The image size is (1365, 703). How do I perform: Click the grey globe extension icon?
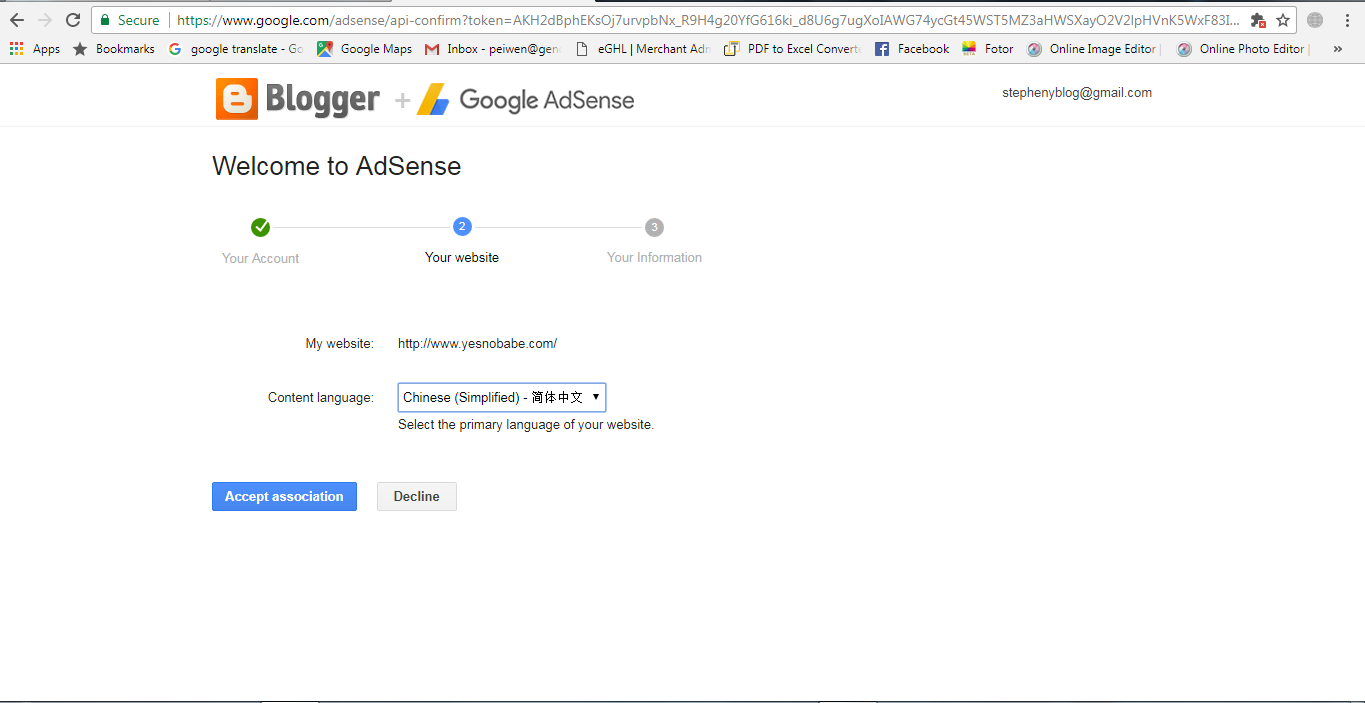tap(1315, 20)
